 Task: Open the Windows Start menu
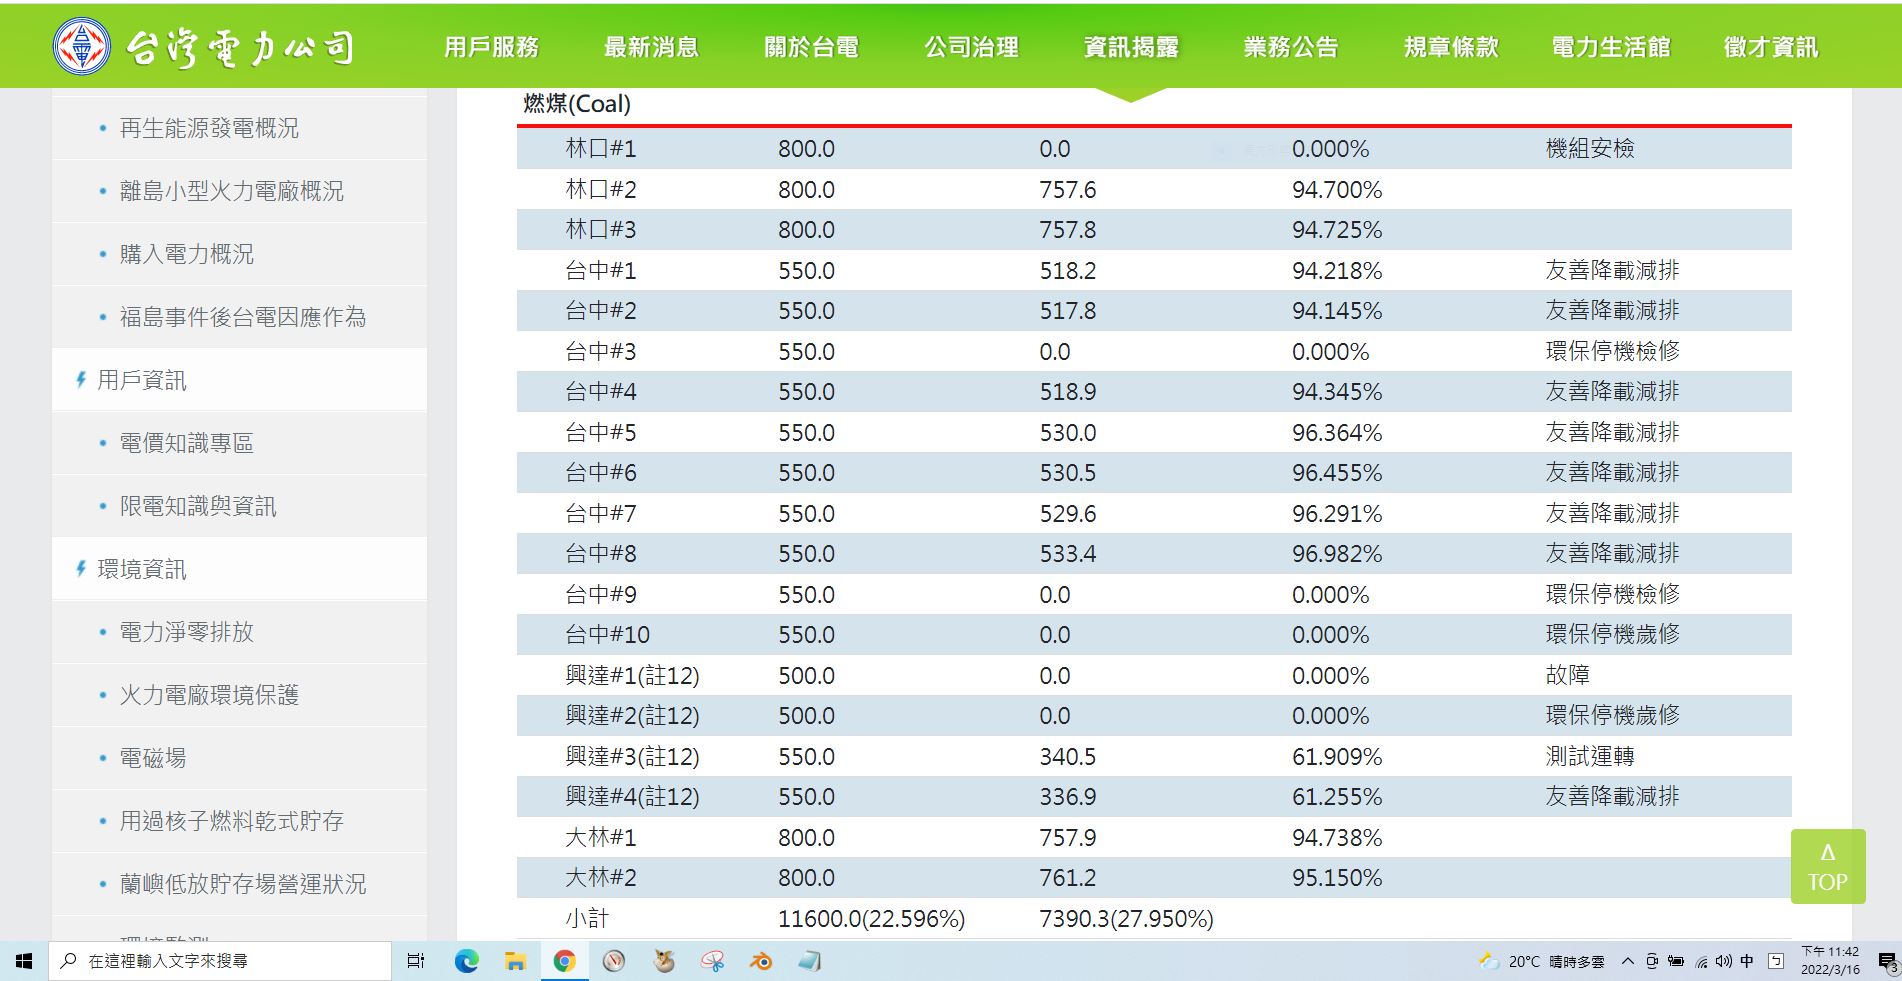pyautogui.click(x=24, y=961)
